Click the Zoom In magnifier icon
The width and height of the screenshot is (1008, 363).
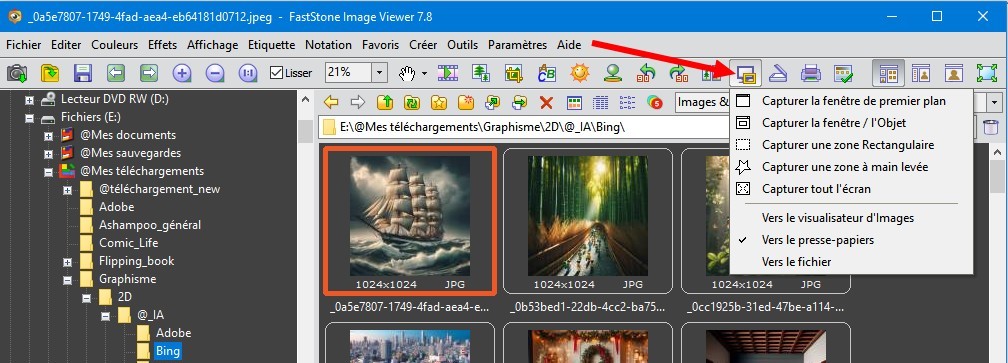[x=182, y=73]
